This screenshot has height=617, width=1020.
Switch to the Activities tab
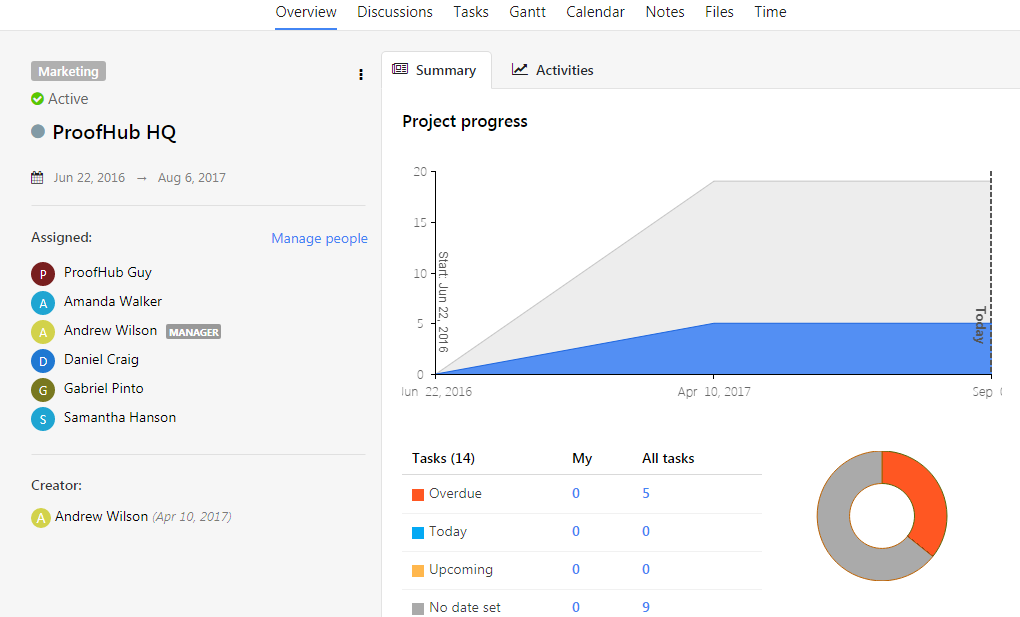[552, 69]
